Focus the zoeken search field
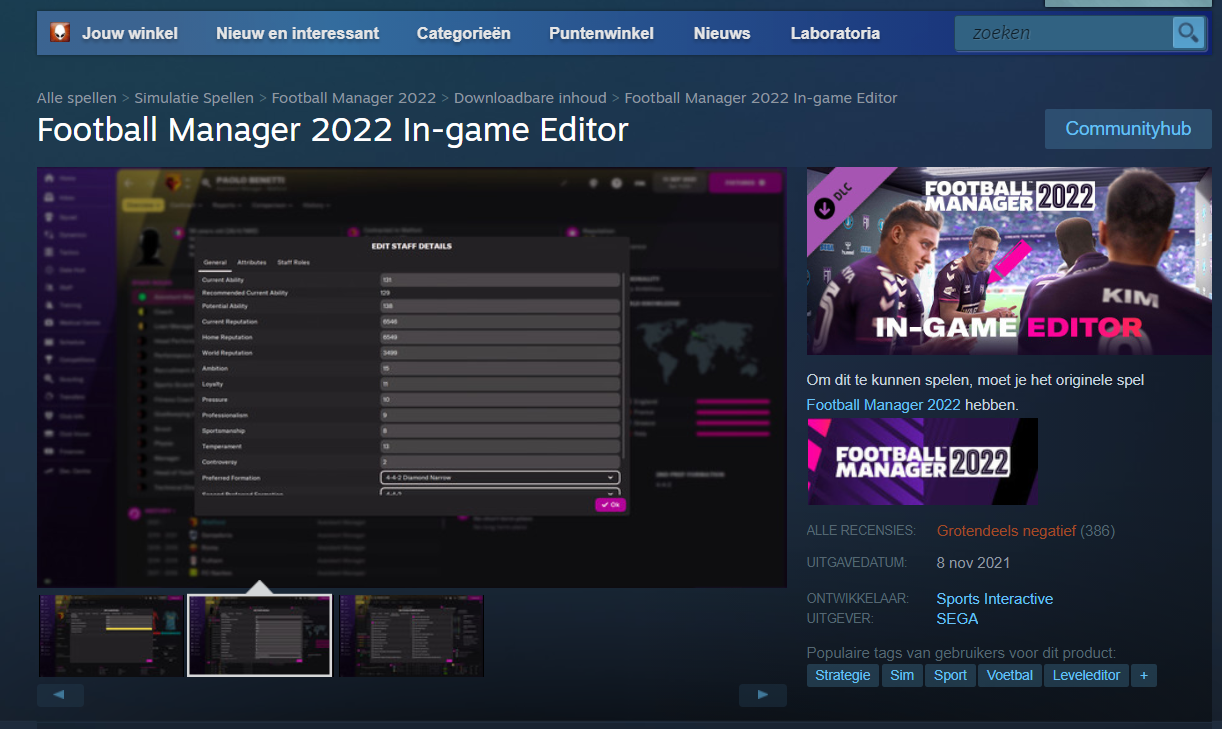The height and width of the screenshot is (729, 1222). click(x=1064, y=33)
